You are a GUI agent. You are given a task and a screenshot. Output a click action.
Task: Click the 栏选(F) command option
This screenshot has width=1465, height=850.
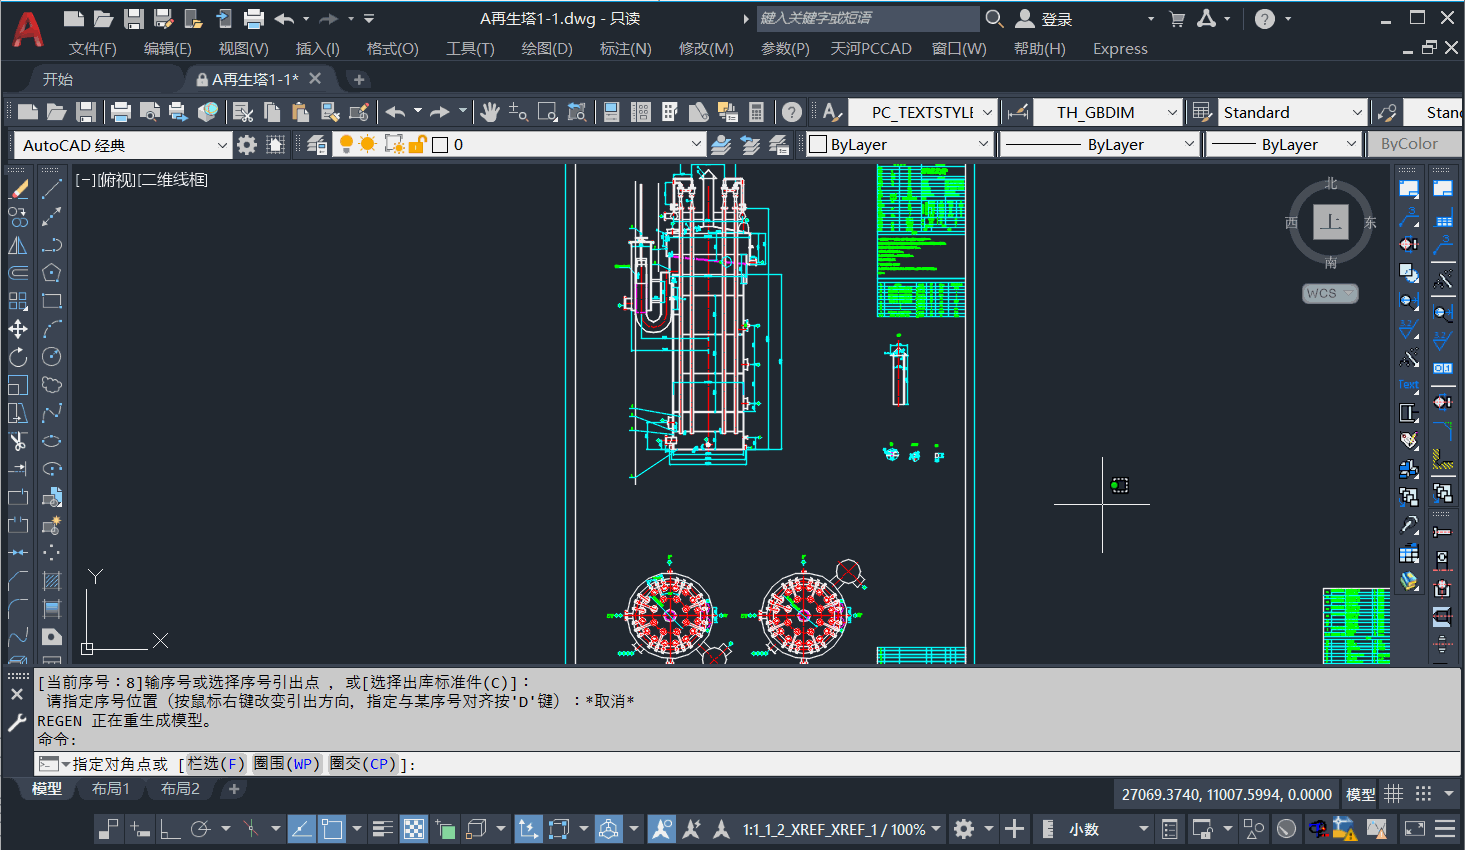216,764
